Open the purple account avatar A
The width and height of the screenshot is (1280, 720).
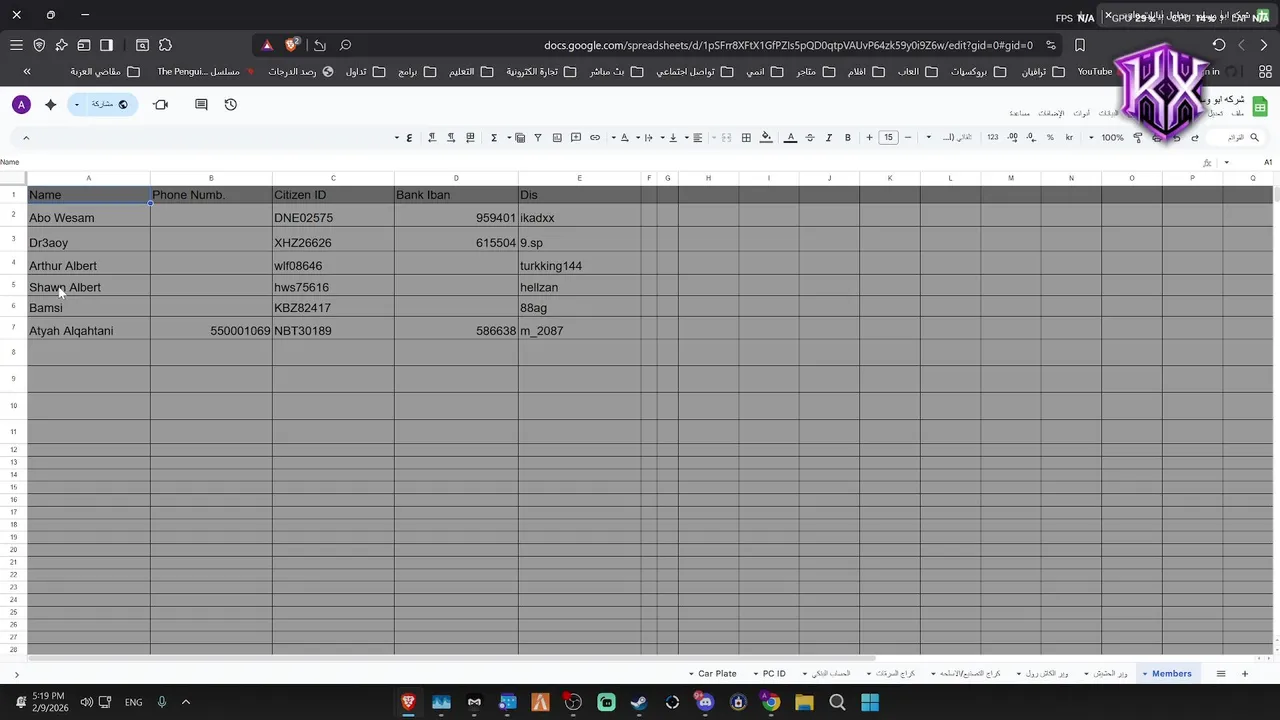coord(21,104)
